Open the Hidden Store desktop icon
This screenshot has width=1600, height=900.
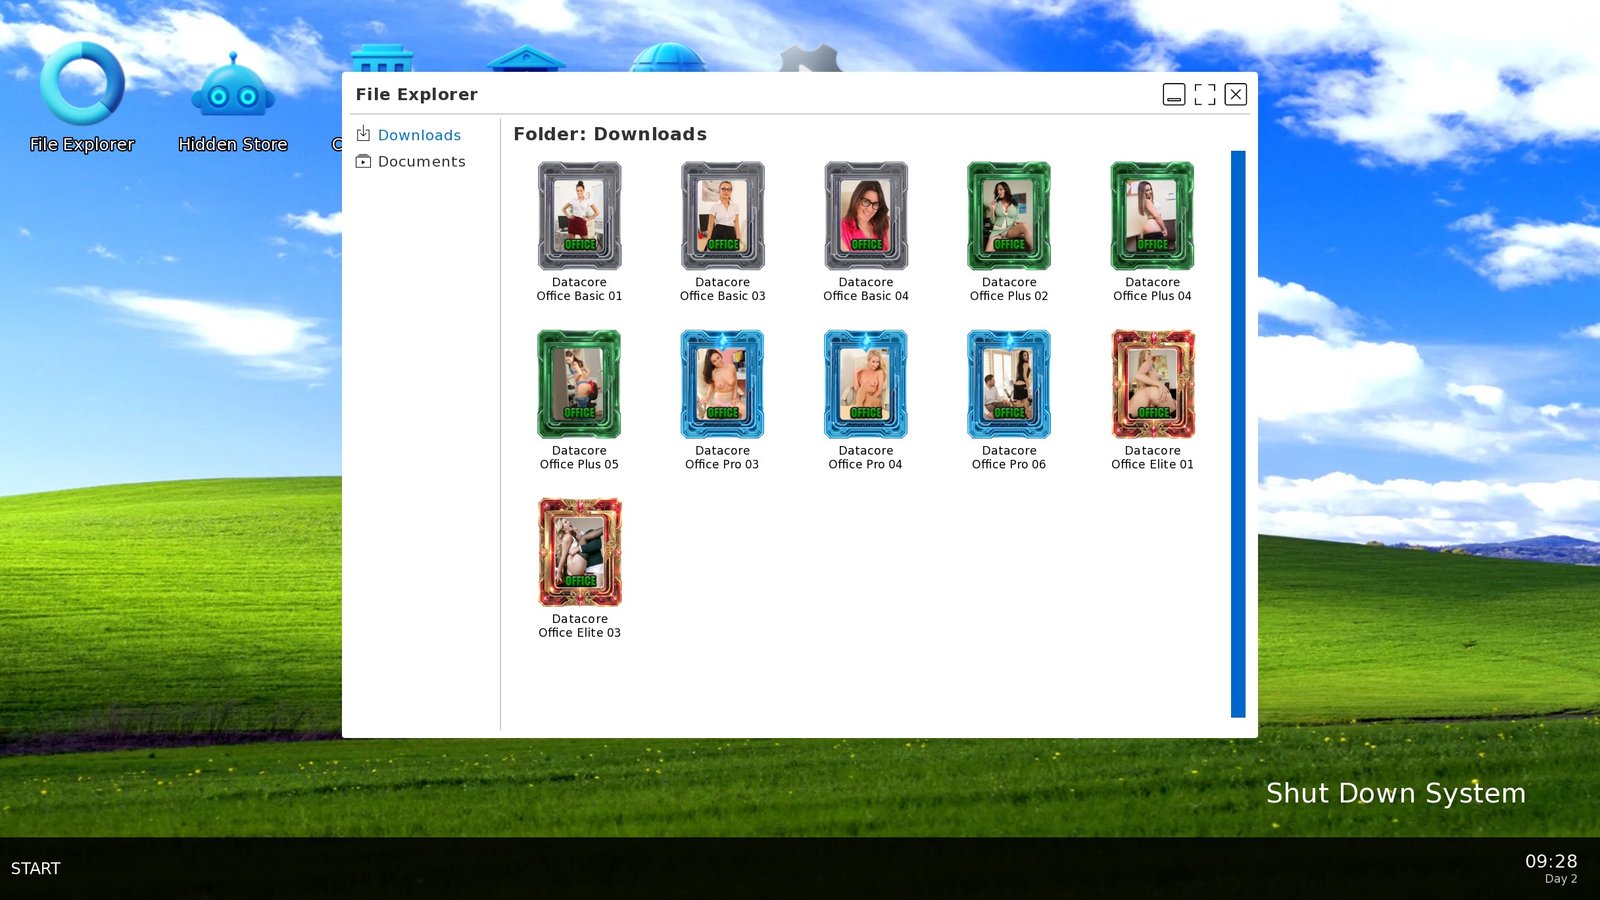pyautogui.click(x=233, y=98)
